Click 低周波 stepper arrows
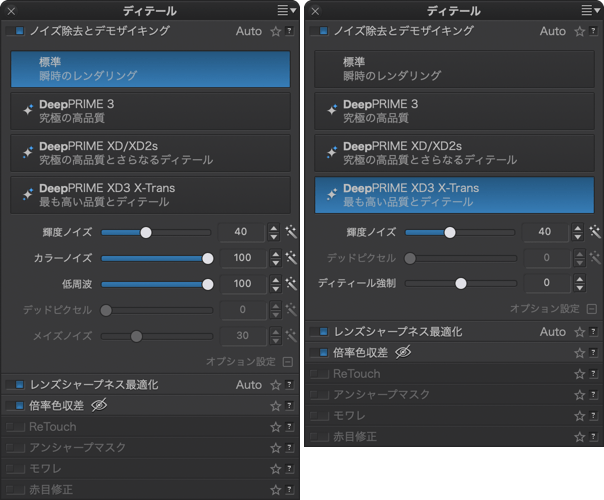604x500 pixels. (x=275, y=284)
